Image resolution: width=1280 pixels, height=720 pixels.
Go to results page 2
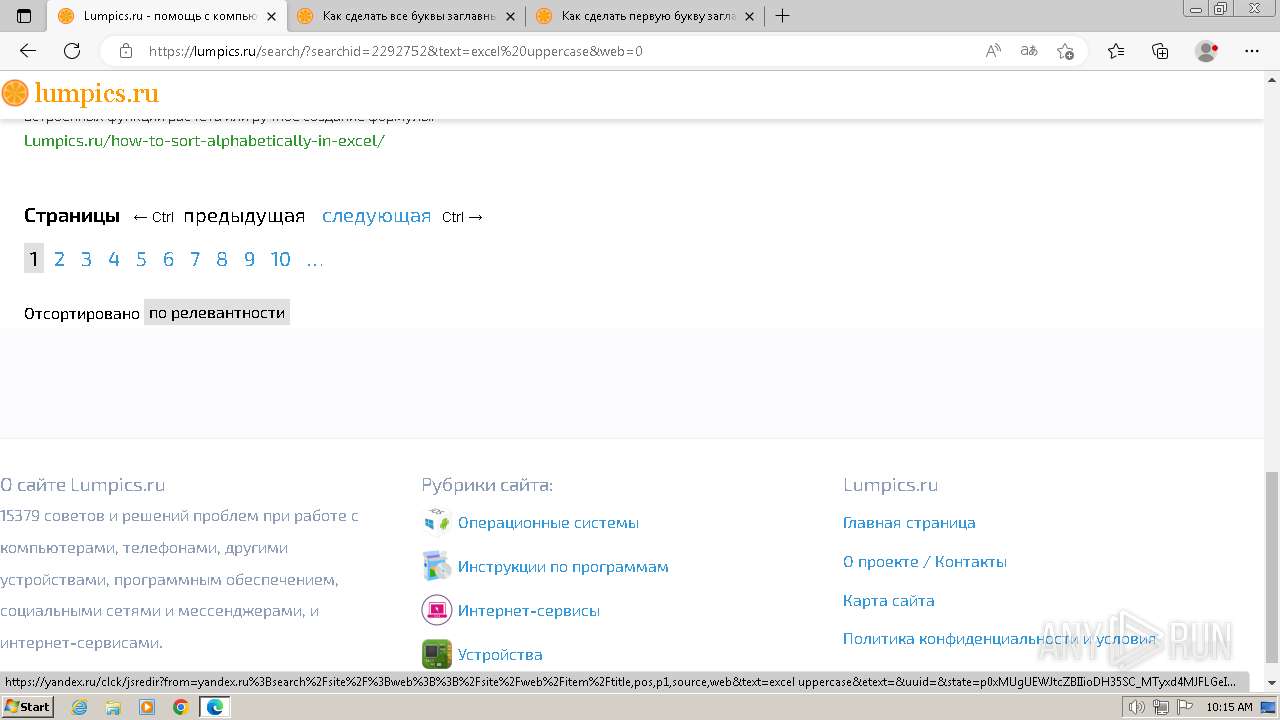pos(59,260)
